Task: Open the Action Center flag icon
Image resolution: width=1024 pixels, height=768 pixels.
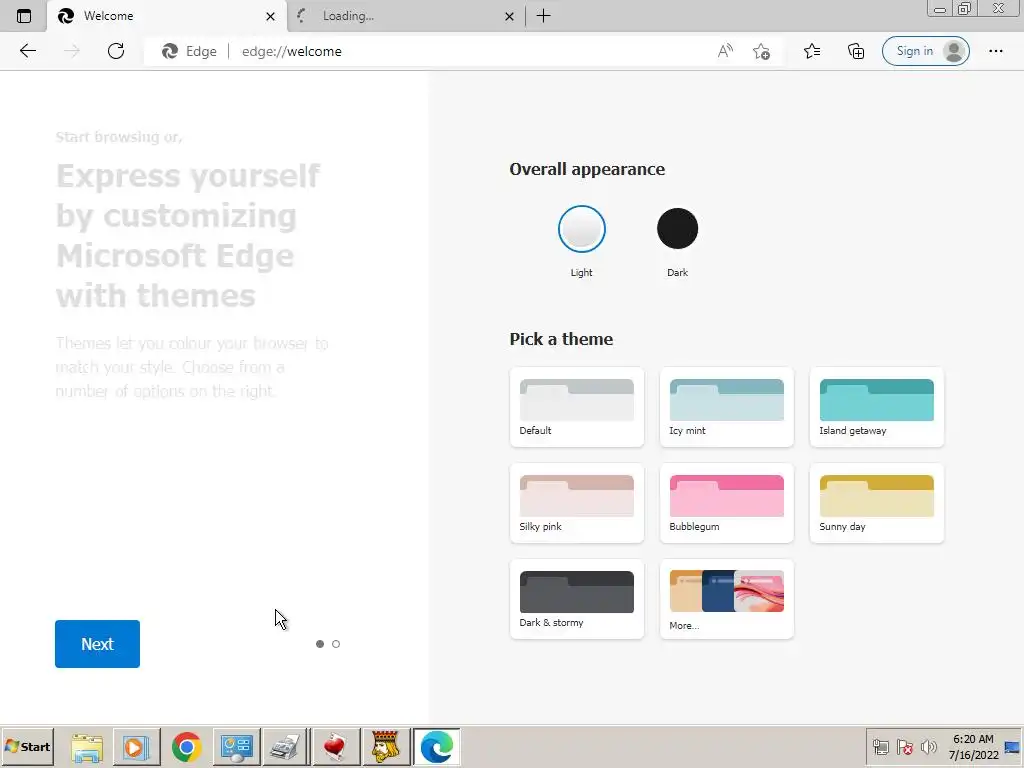Action: (x=904, y=747)
